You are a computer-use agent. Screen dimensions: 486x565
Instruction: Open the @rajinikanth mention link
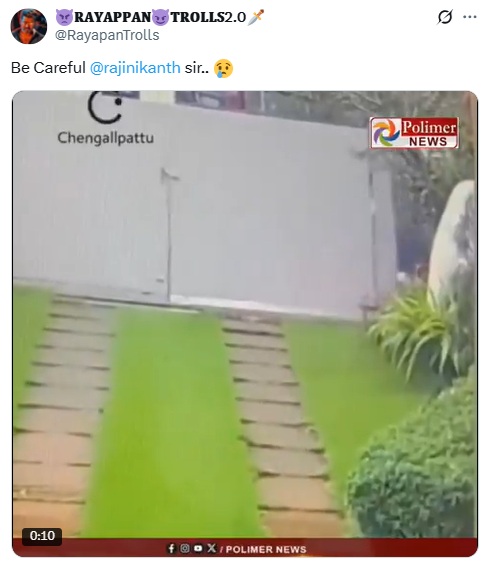pyautogui.click(x=135, y=68)
